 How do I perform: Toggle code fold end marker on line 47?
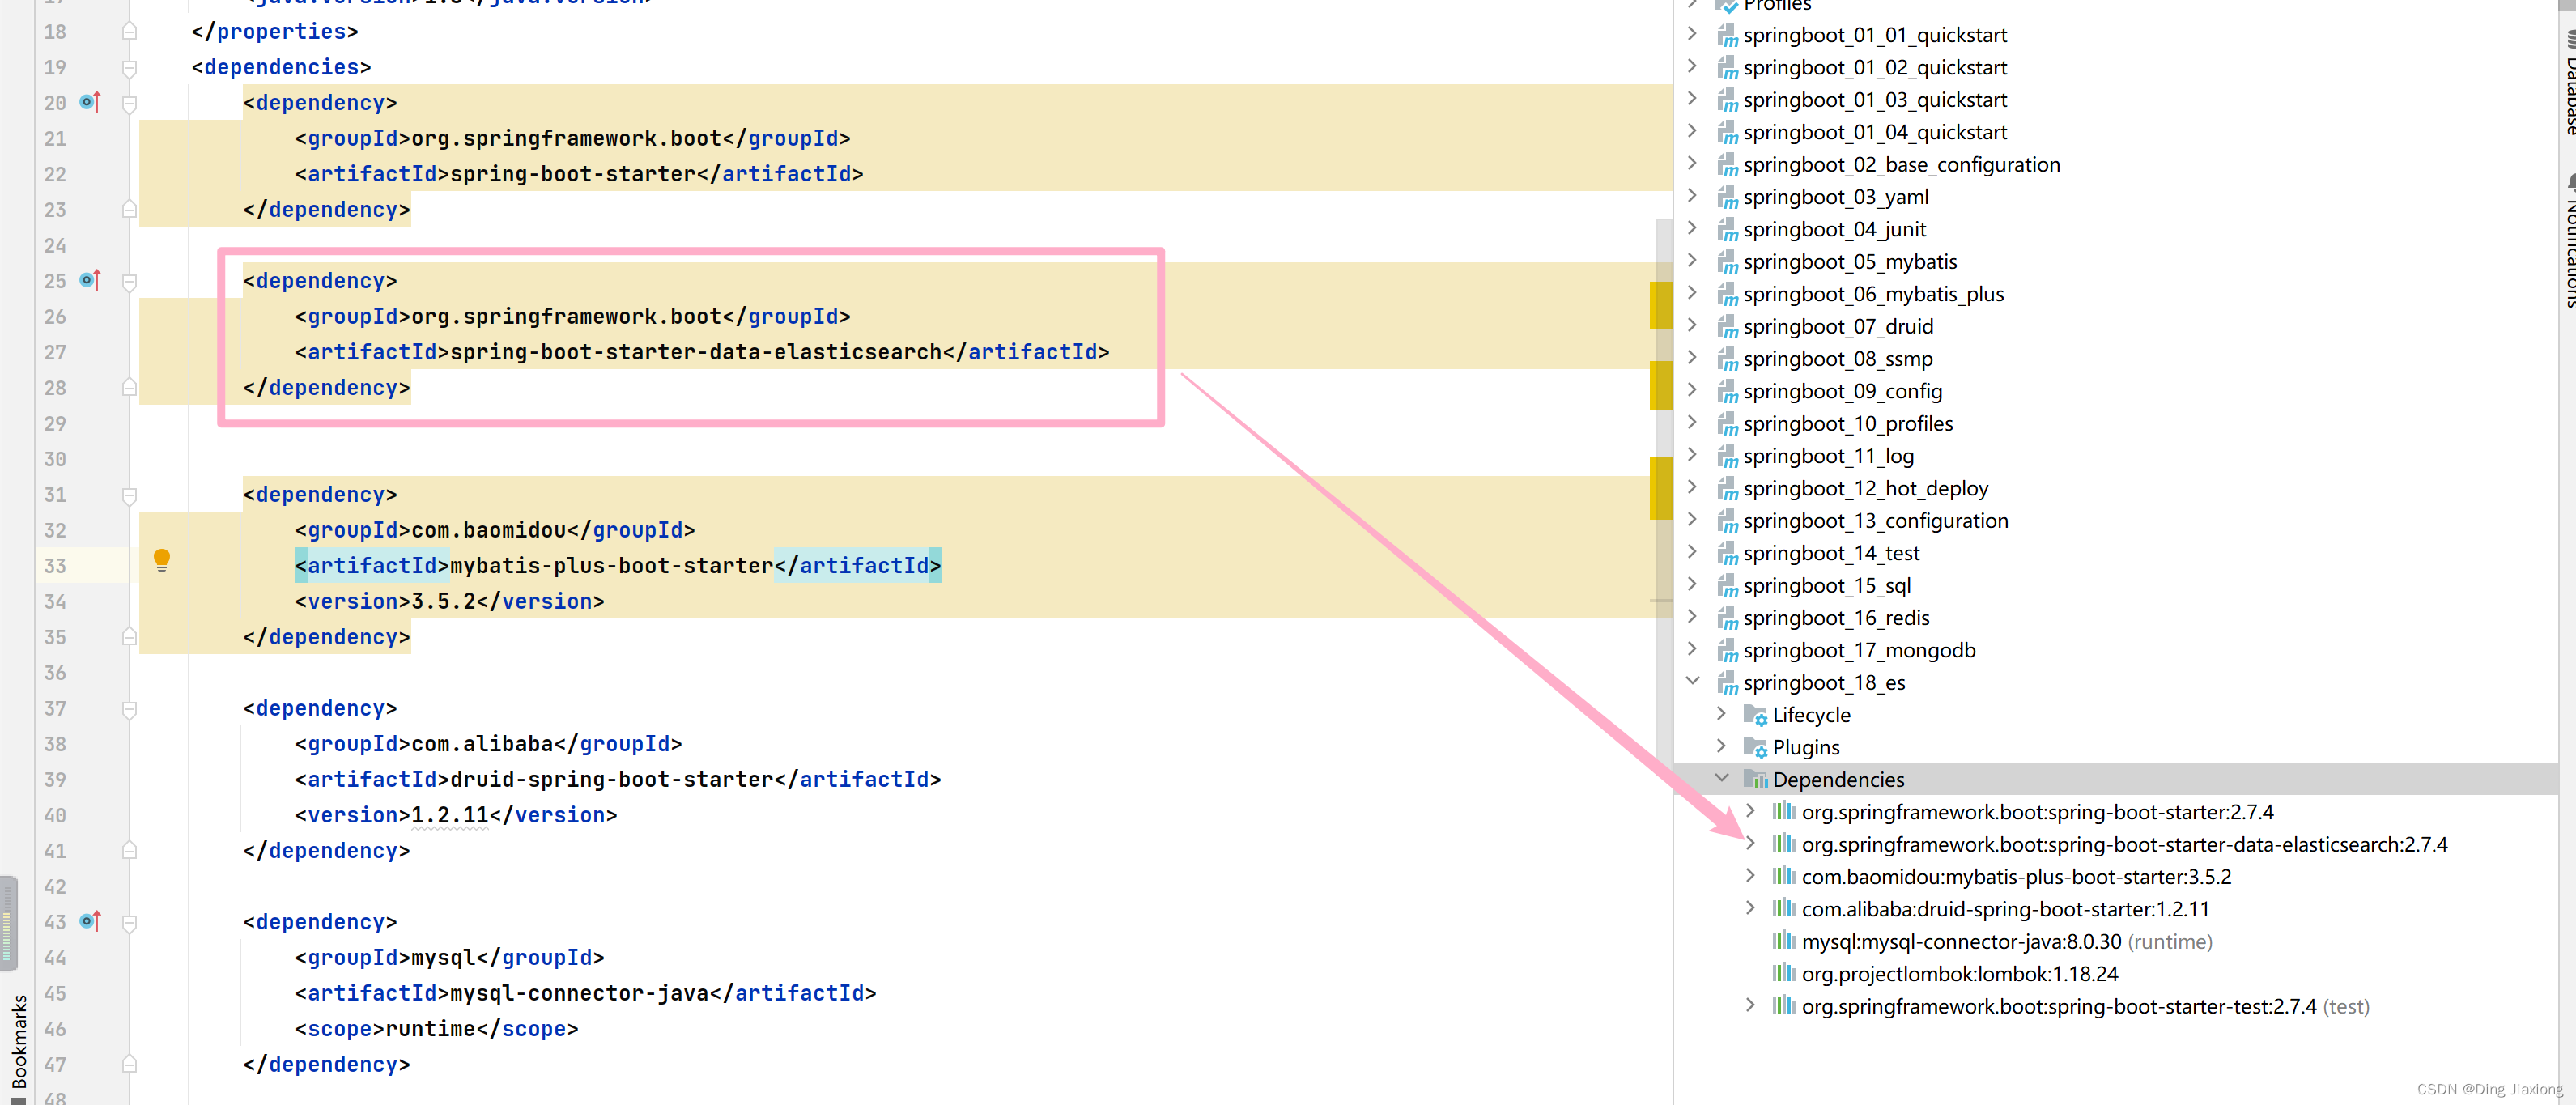pyautogui.click(x=129, y=1064)
